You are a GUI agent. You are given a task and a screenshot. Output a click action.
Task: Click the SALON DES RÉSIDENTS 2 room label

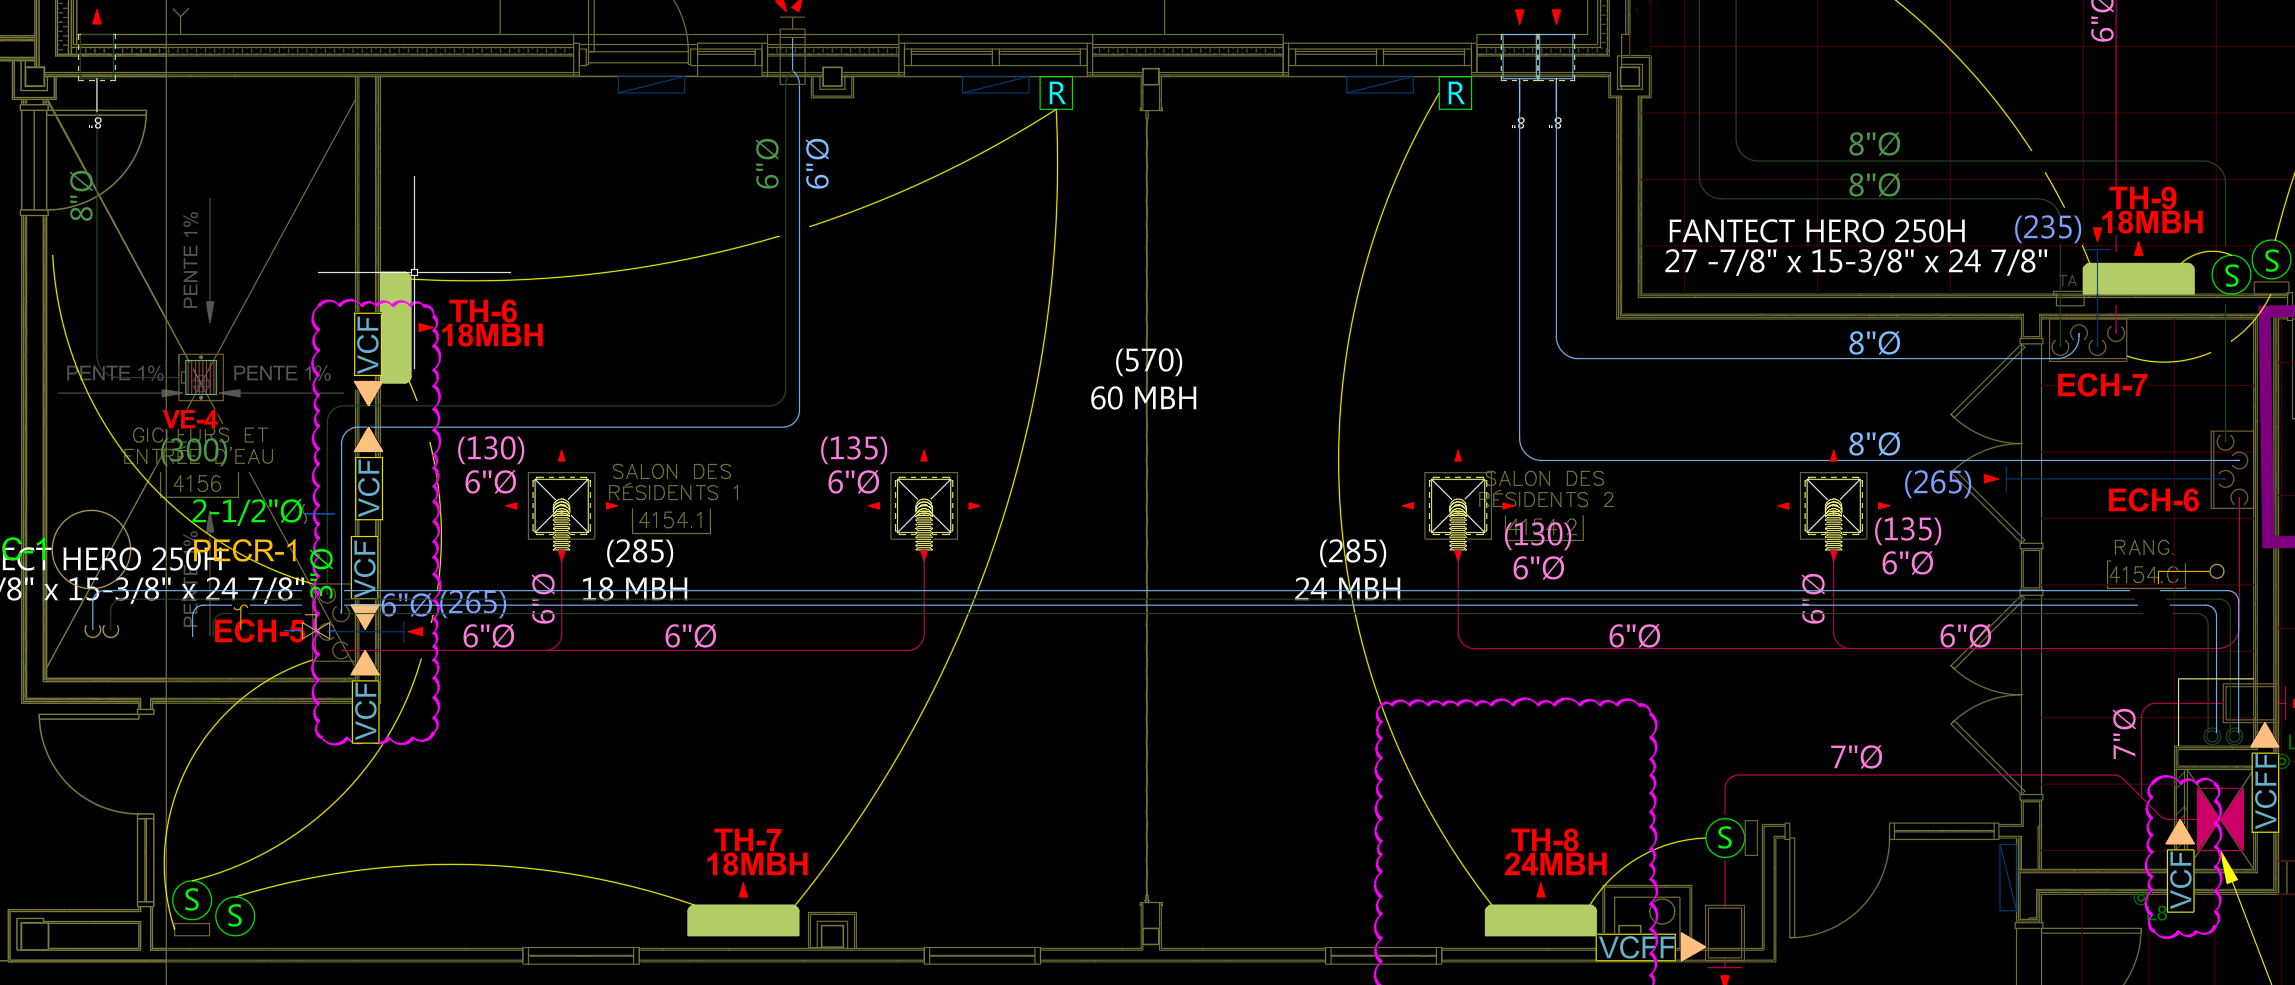pyautogui.click(x=1545, y=490)
